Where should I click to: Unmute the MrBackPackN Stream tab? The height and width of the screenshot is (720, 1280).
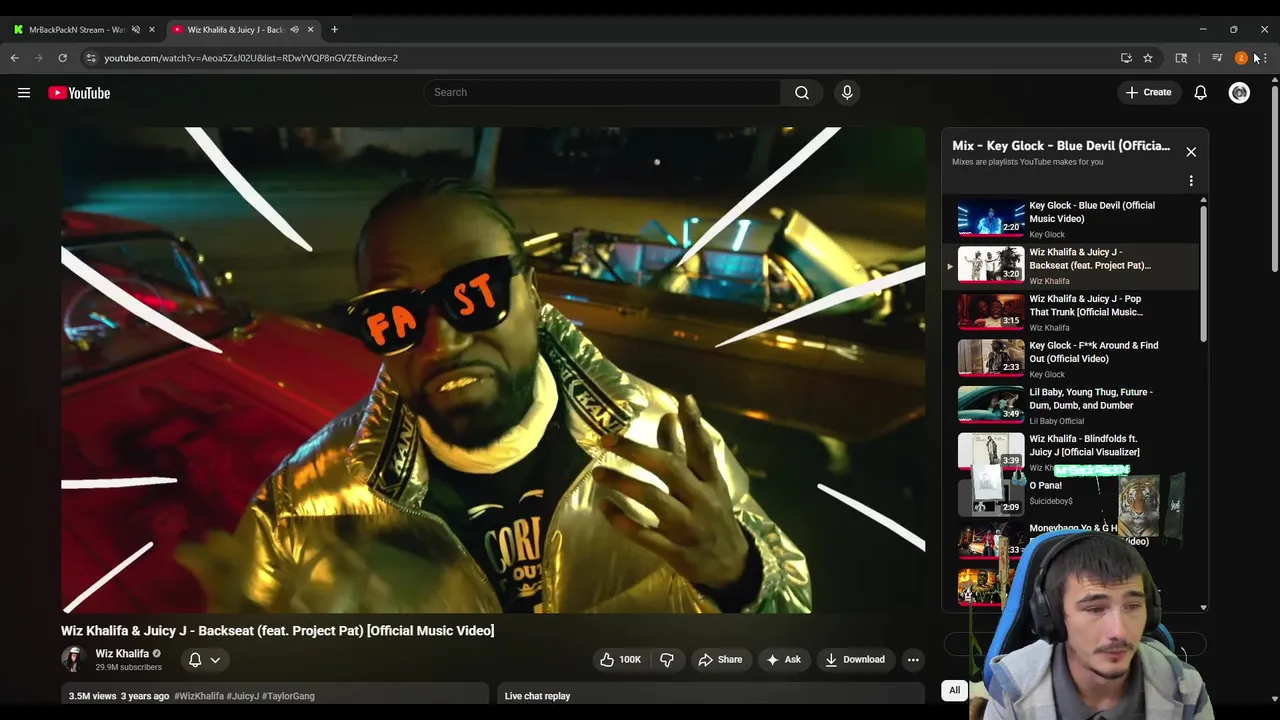[136, 30]
